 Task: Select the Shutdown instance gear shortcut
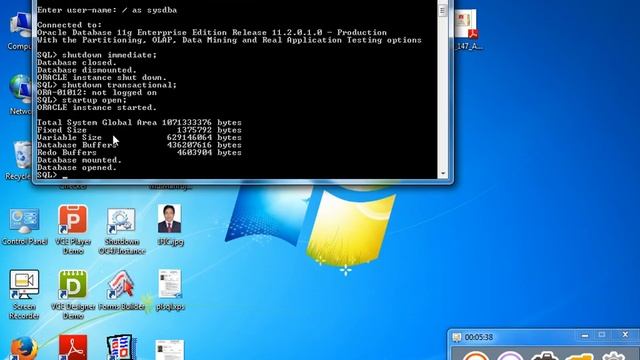[x=122, y=230]
